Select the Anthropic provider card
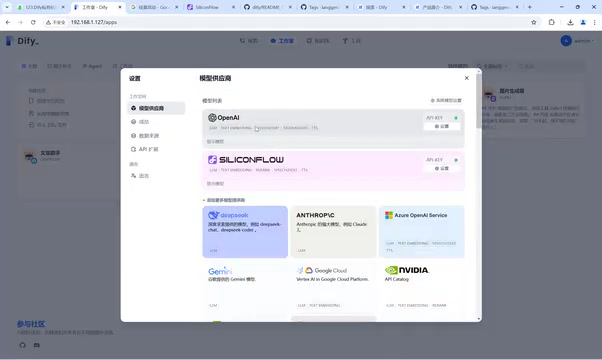 point(333,232)
